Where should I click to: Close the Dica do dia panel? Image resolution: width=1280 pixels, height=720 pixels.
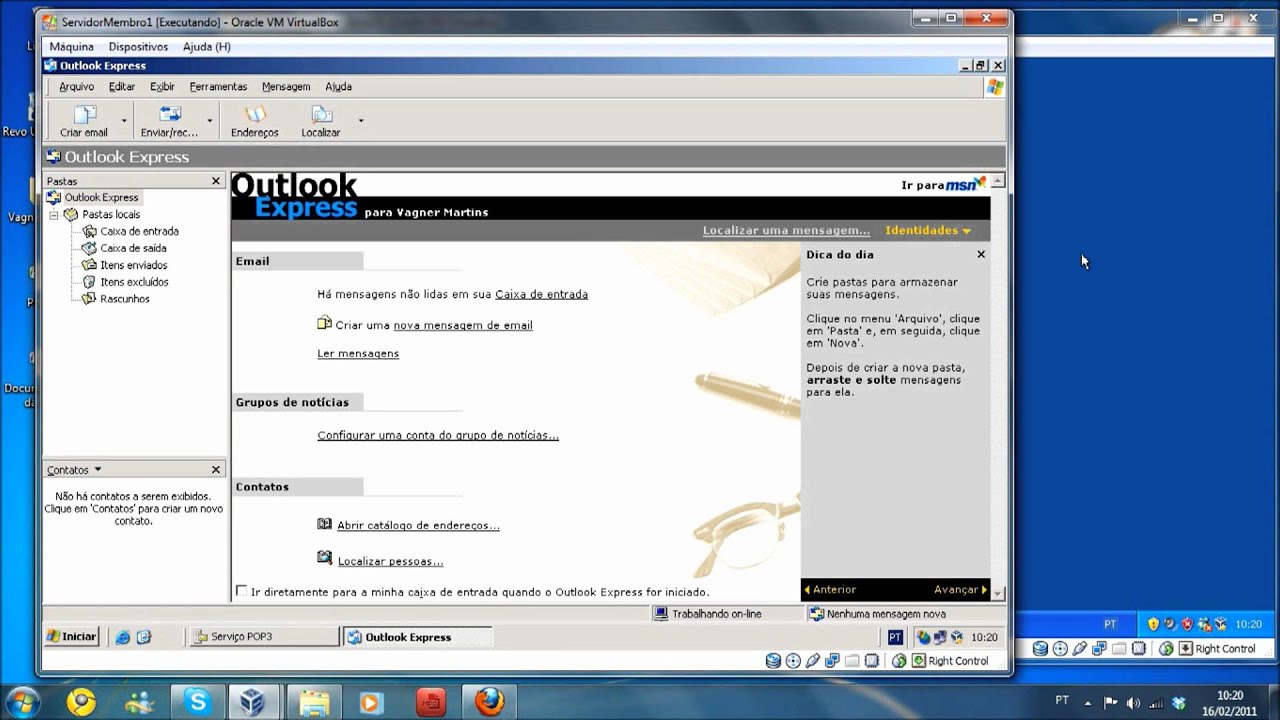pyautogui.click(x=981, y=255)
